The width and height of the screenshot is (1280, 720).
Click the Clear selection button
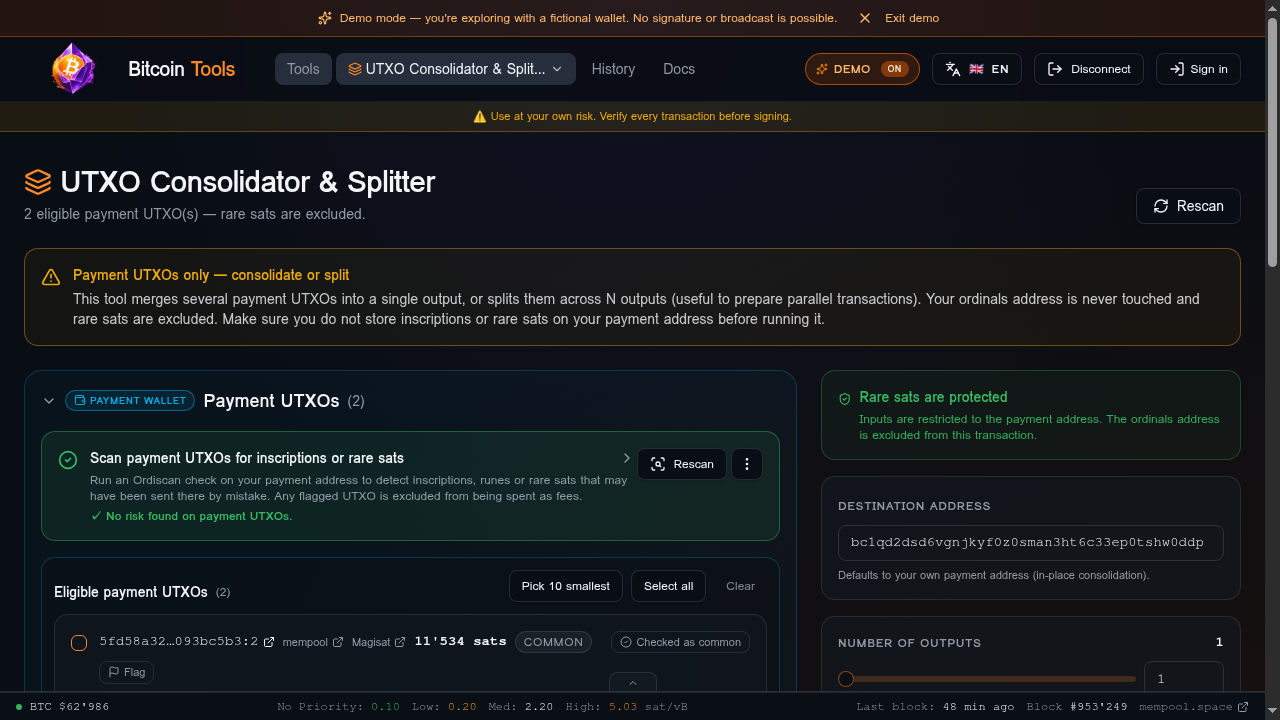[740, 586]
